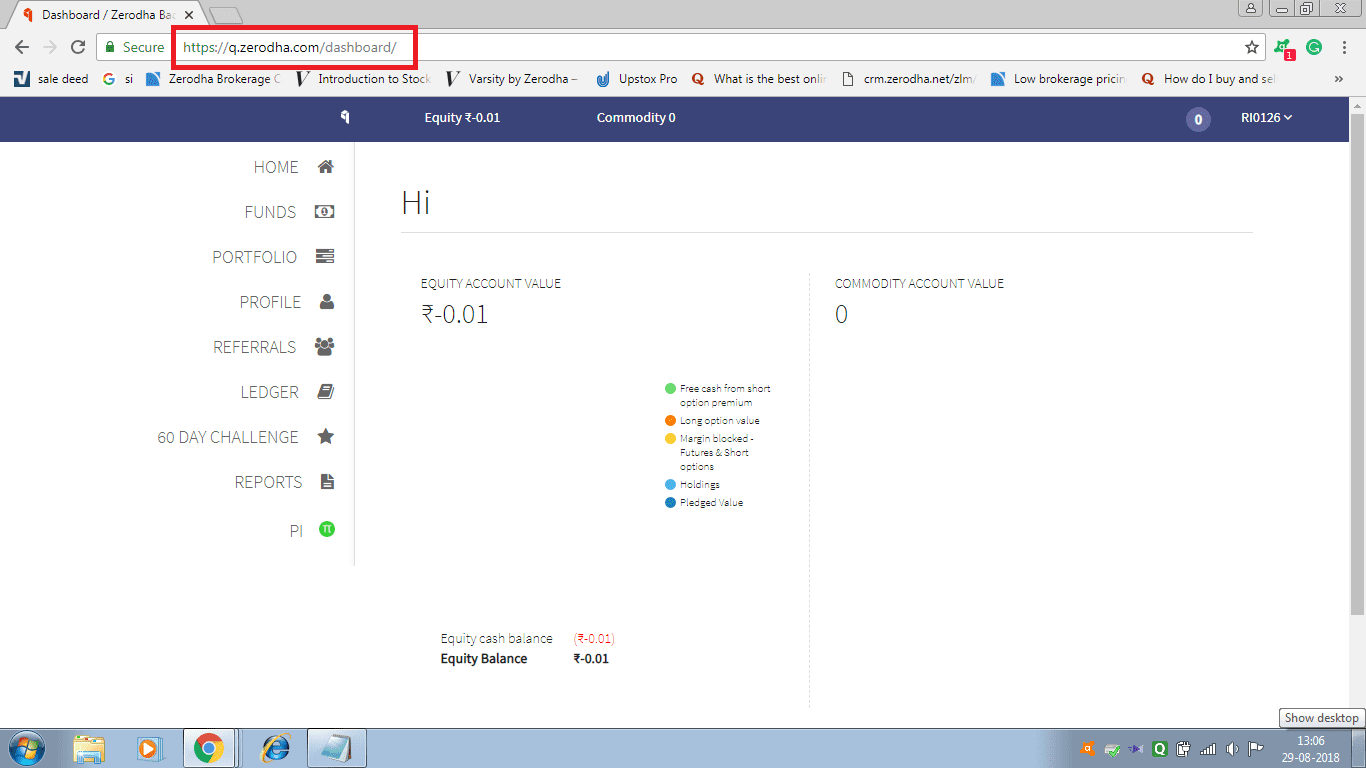Viewport: 1366px width, 768px height.
Task: Select the HOME menu item
Action: tap(276, 167)
